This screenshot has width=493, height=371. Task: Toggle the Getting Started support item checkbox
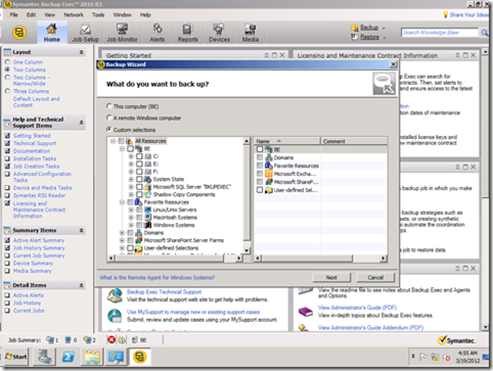(x=7, y=136)
